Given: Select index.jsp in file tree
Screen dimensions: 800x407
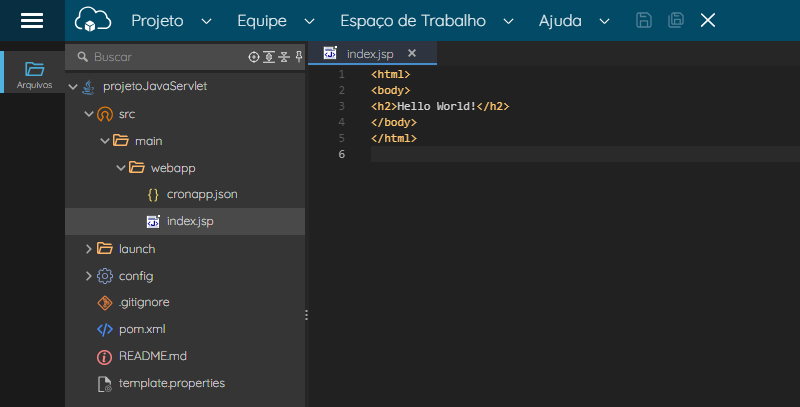Looking at the screenshot, I should click(190, 221).
